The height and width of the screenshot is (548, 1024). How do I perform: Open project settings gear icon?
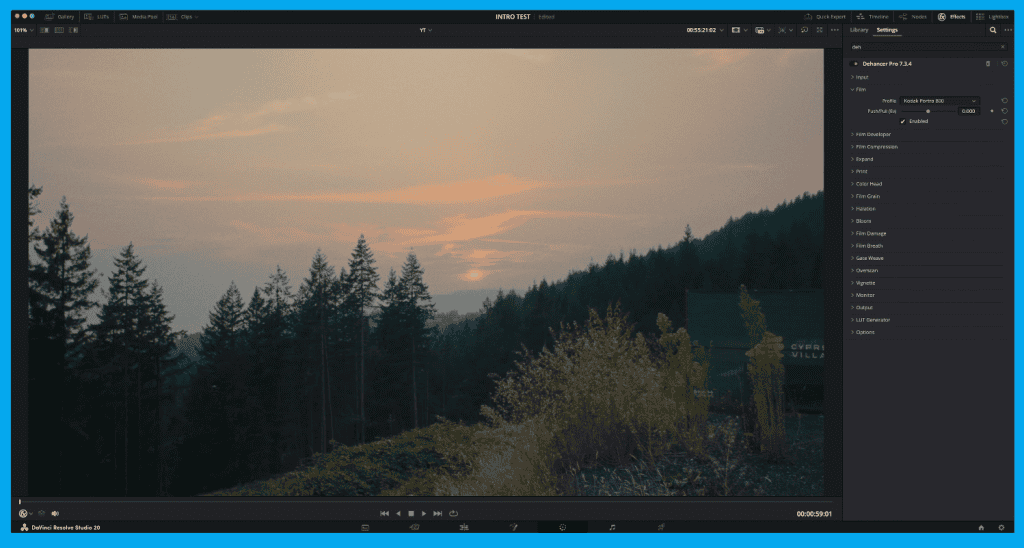pos(1003,527)
